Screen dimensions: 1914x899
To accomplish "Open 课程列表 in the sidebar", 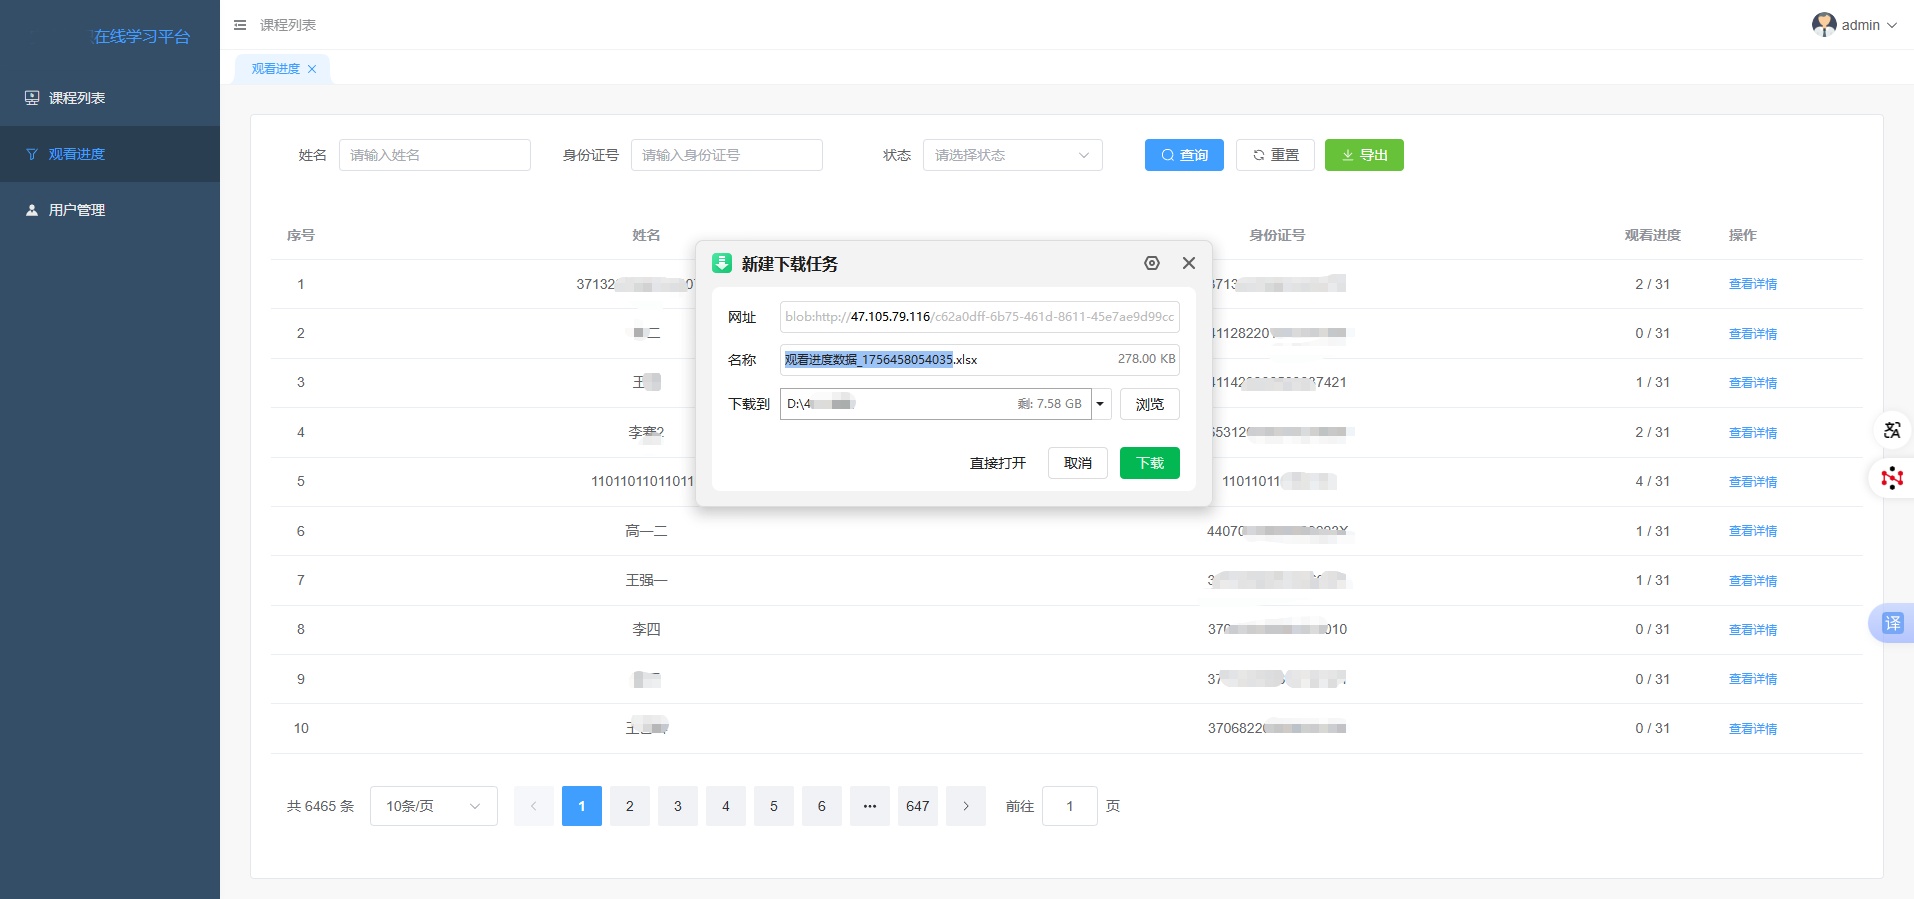I will (77, 98).
